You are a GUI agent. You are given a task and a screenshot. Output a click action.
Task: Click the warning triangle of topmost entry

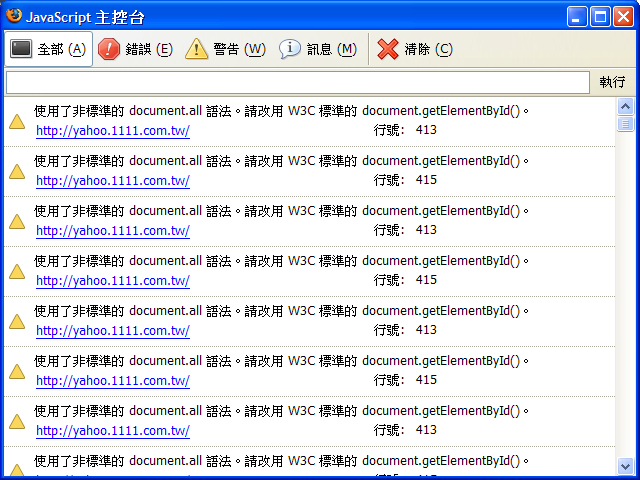click(x=17, y=122)
